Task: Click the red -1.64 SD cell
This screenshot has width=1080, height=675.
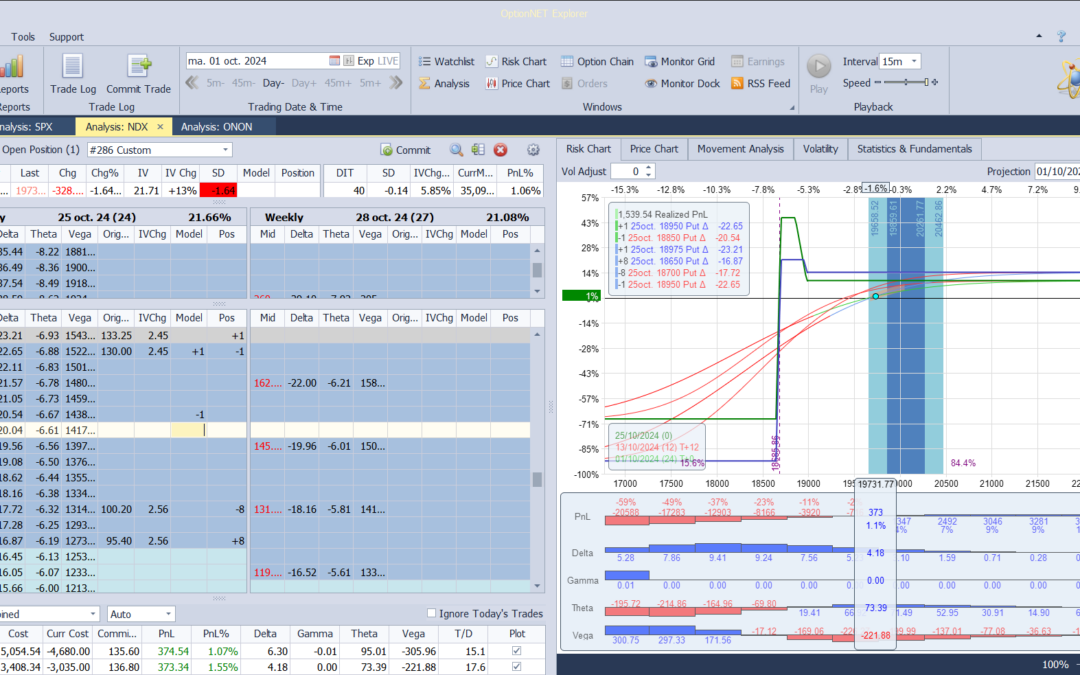Action: click(x=218, y=190)
